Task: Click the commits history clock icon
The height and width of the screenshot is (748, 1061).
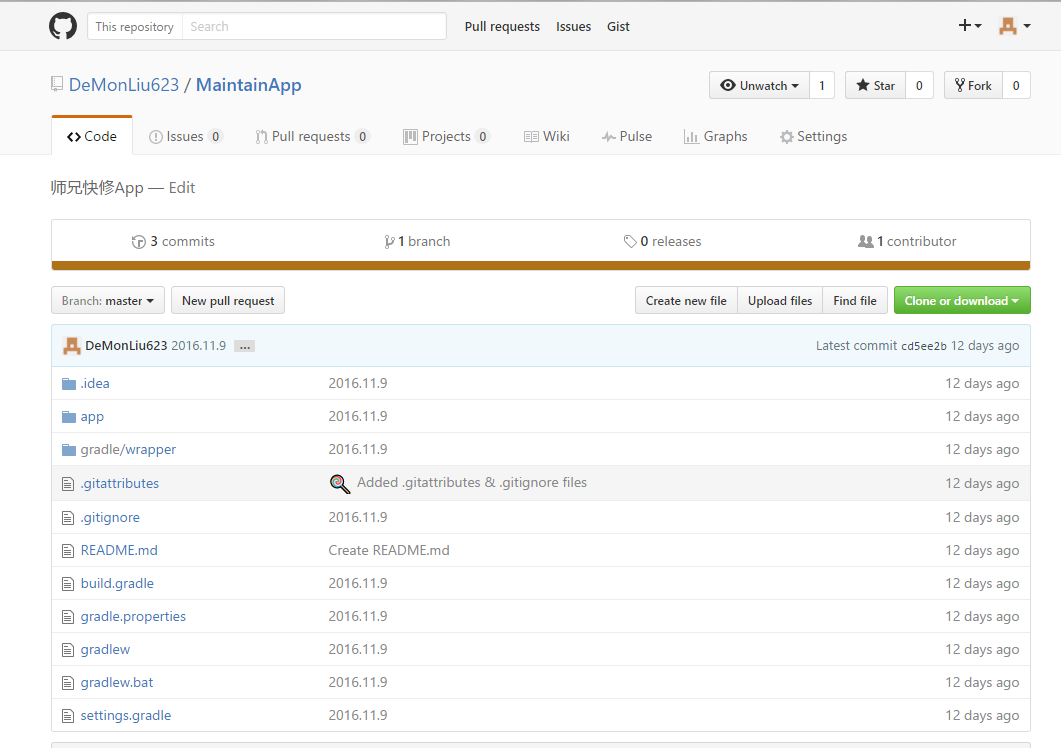Action: [x=139, y=242]
